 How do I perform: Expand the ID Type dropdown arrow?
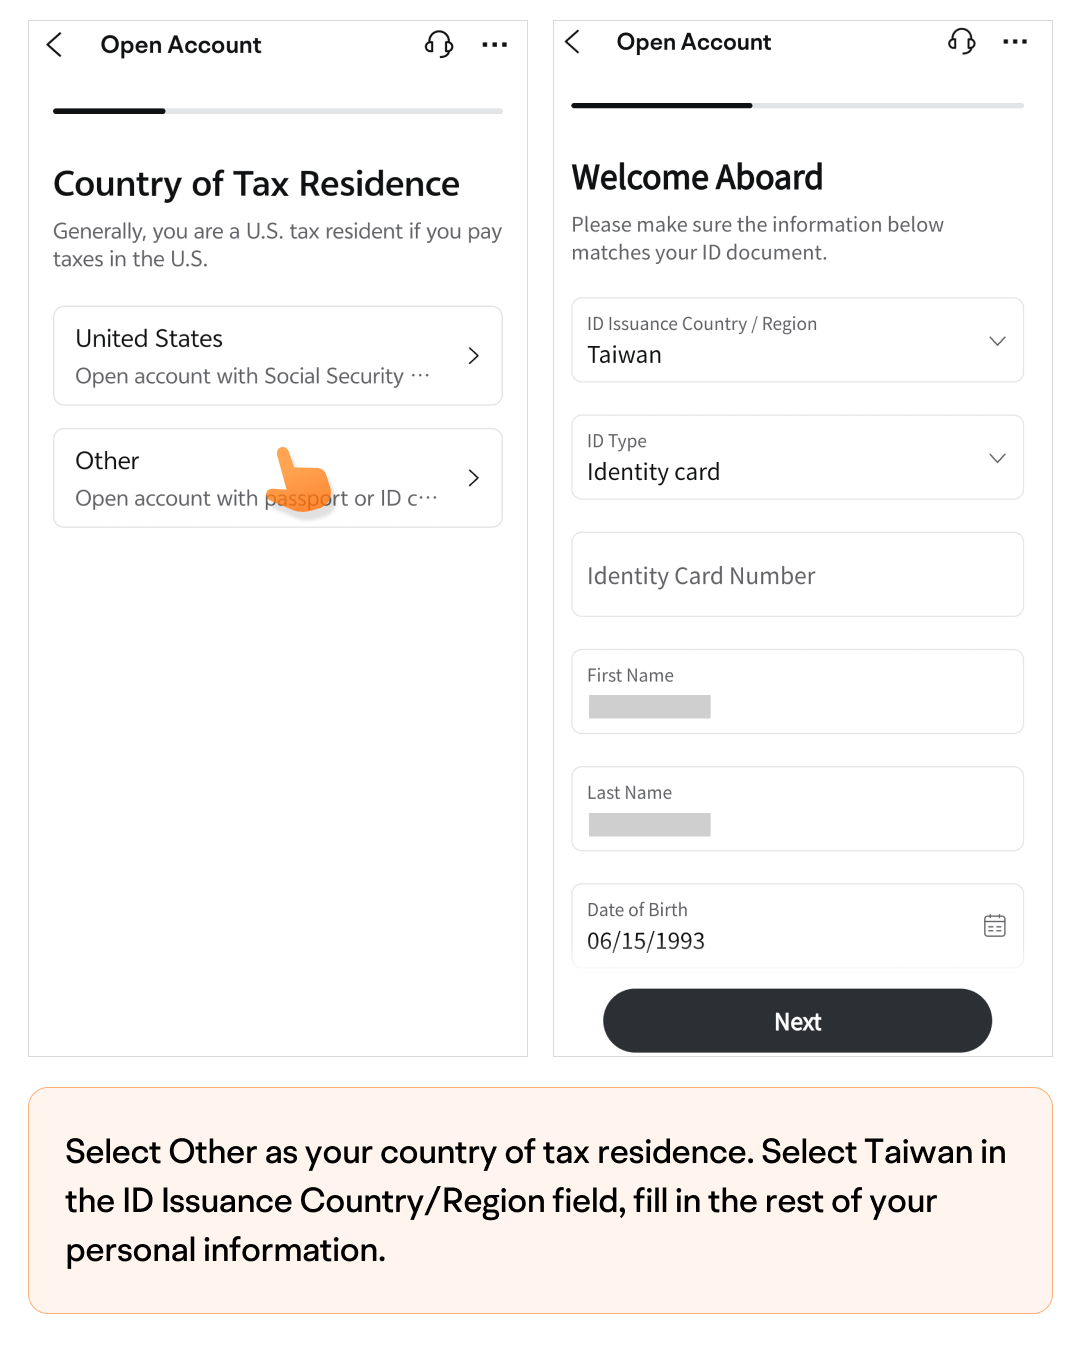997,458
